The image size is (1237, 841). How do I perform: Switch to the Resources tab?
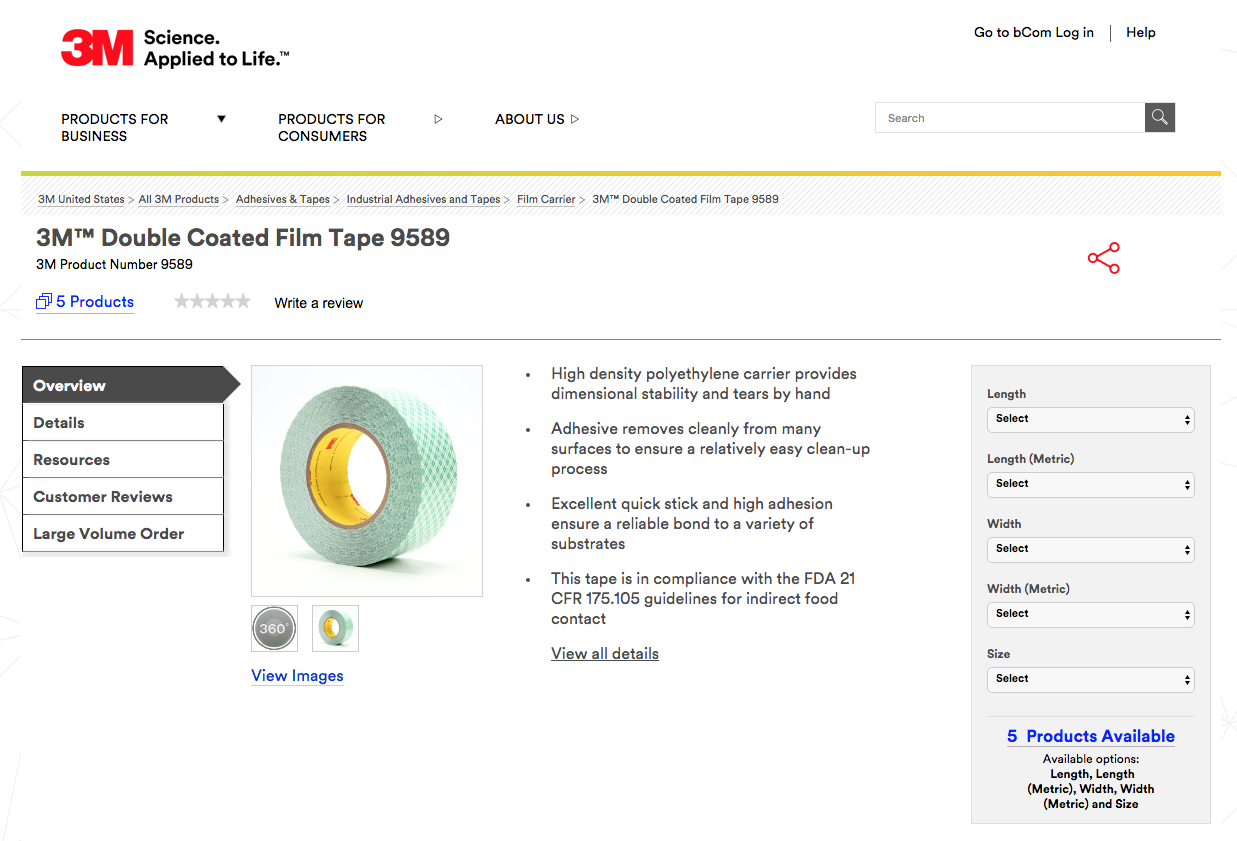pos(122,459)
